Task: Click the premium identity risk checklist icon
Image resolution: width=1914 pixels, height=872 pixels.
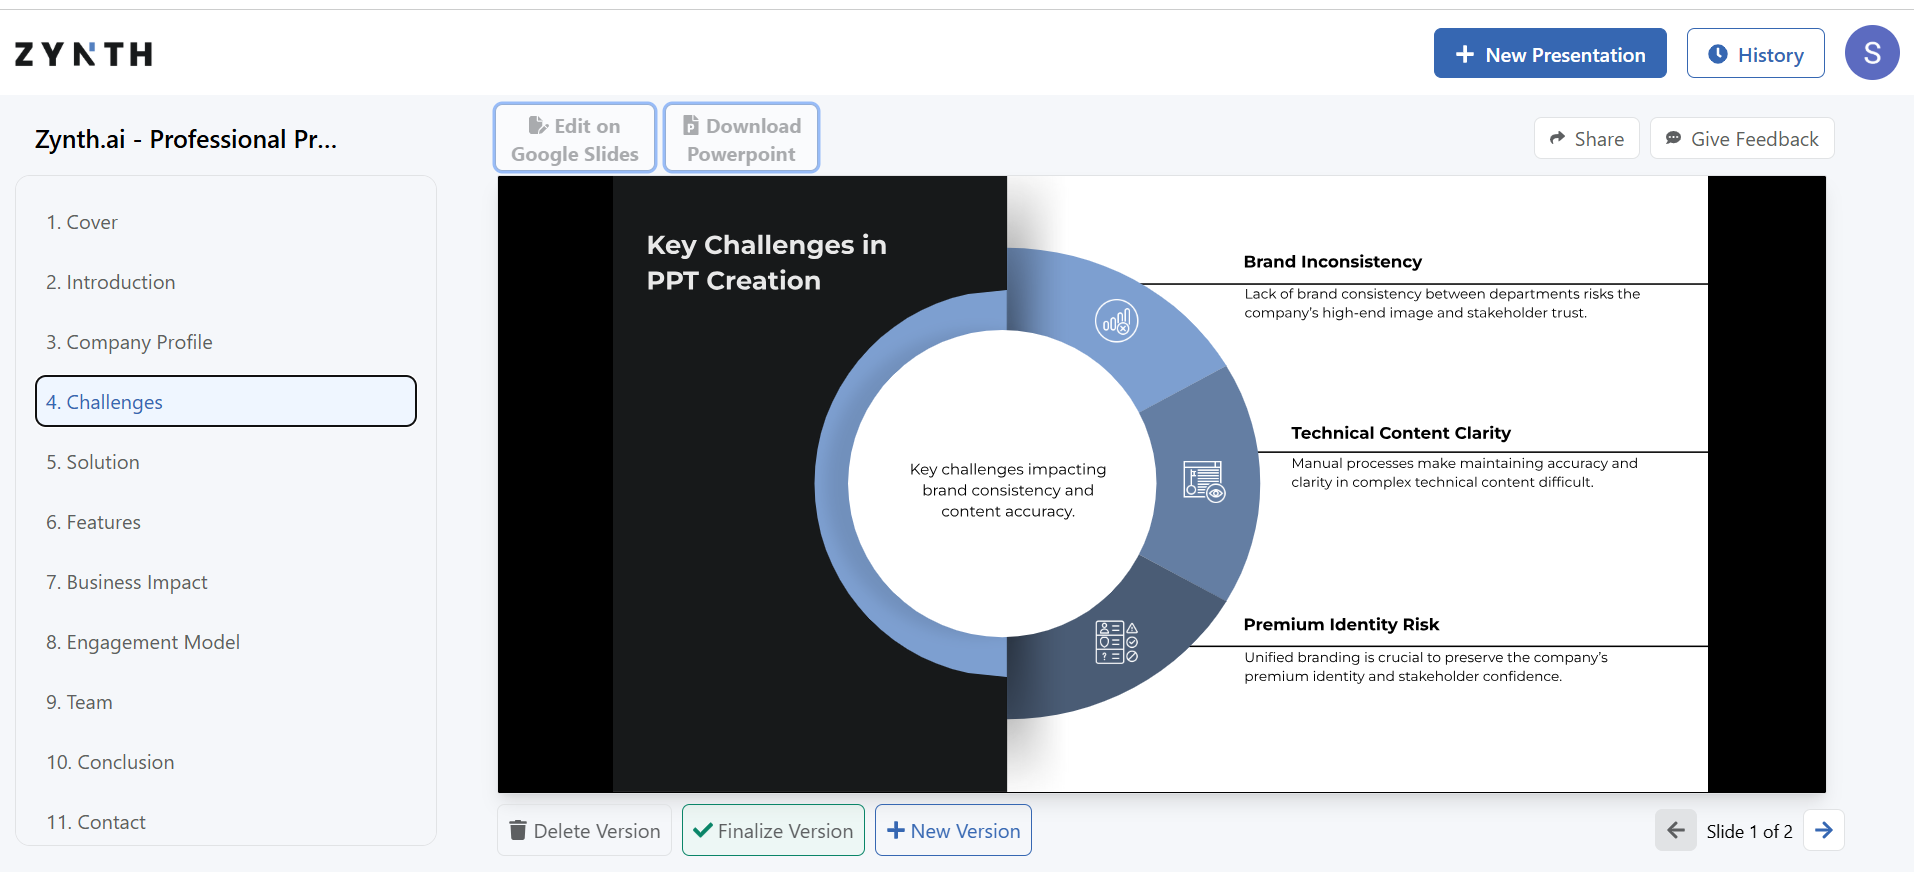Action: [x=1116, y=642]
